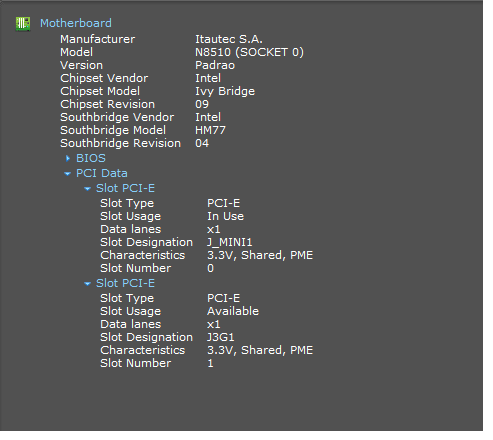
Task: Click the Slot PCI-E heading for slot J3G1
Action: point(125,283)
